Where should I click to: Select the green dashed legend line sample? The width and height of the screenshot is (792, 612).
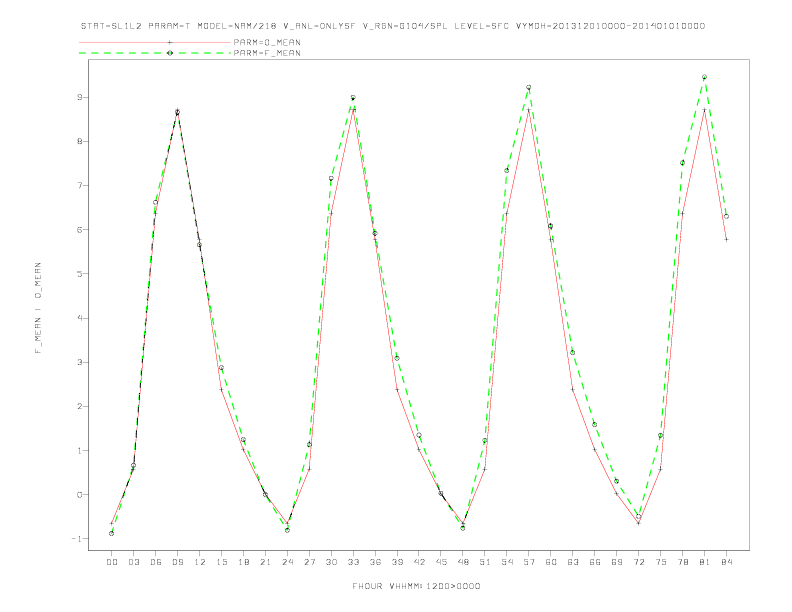155,53
